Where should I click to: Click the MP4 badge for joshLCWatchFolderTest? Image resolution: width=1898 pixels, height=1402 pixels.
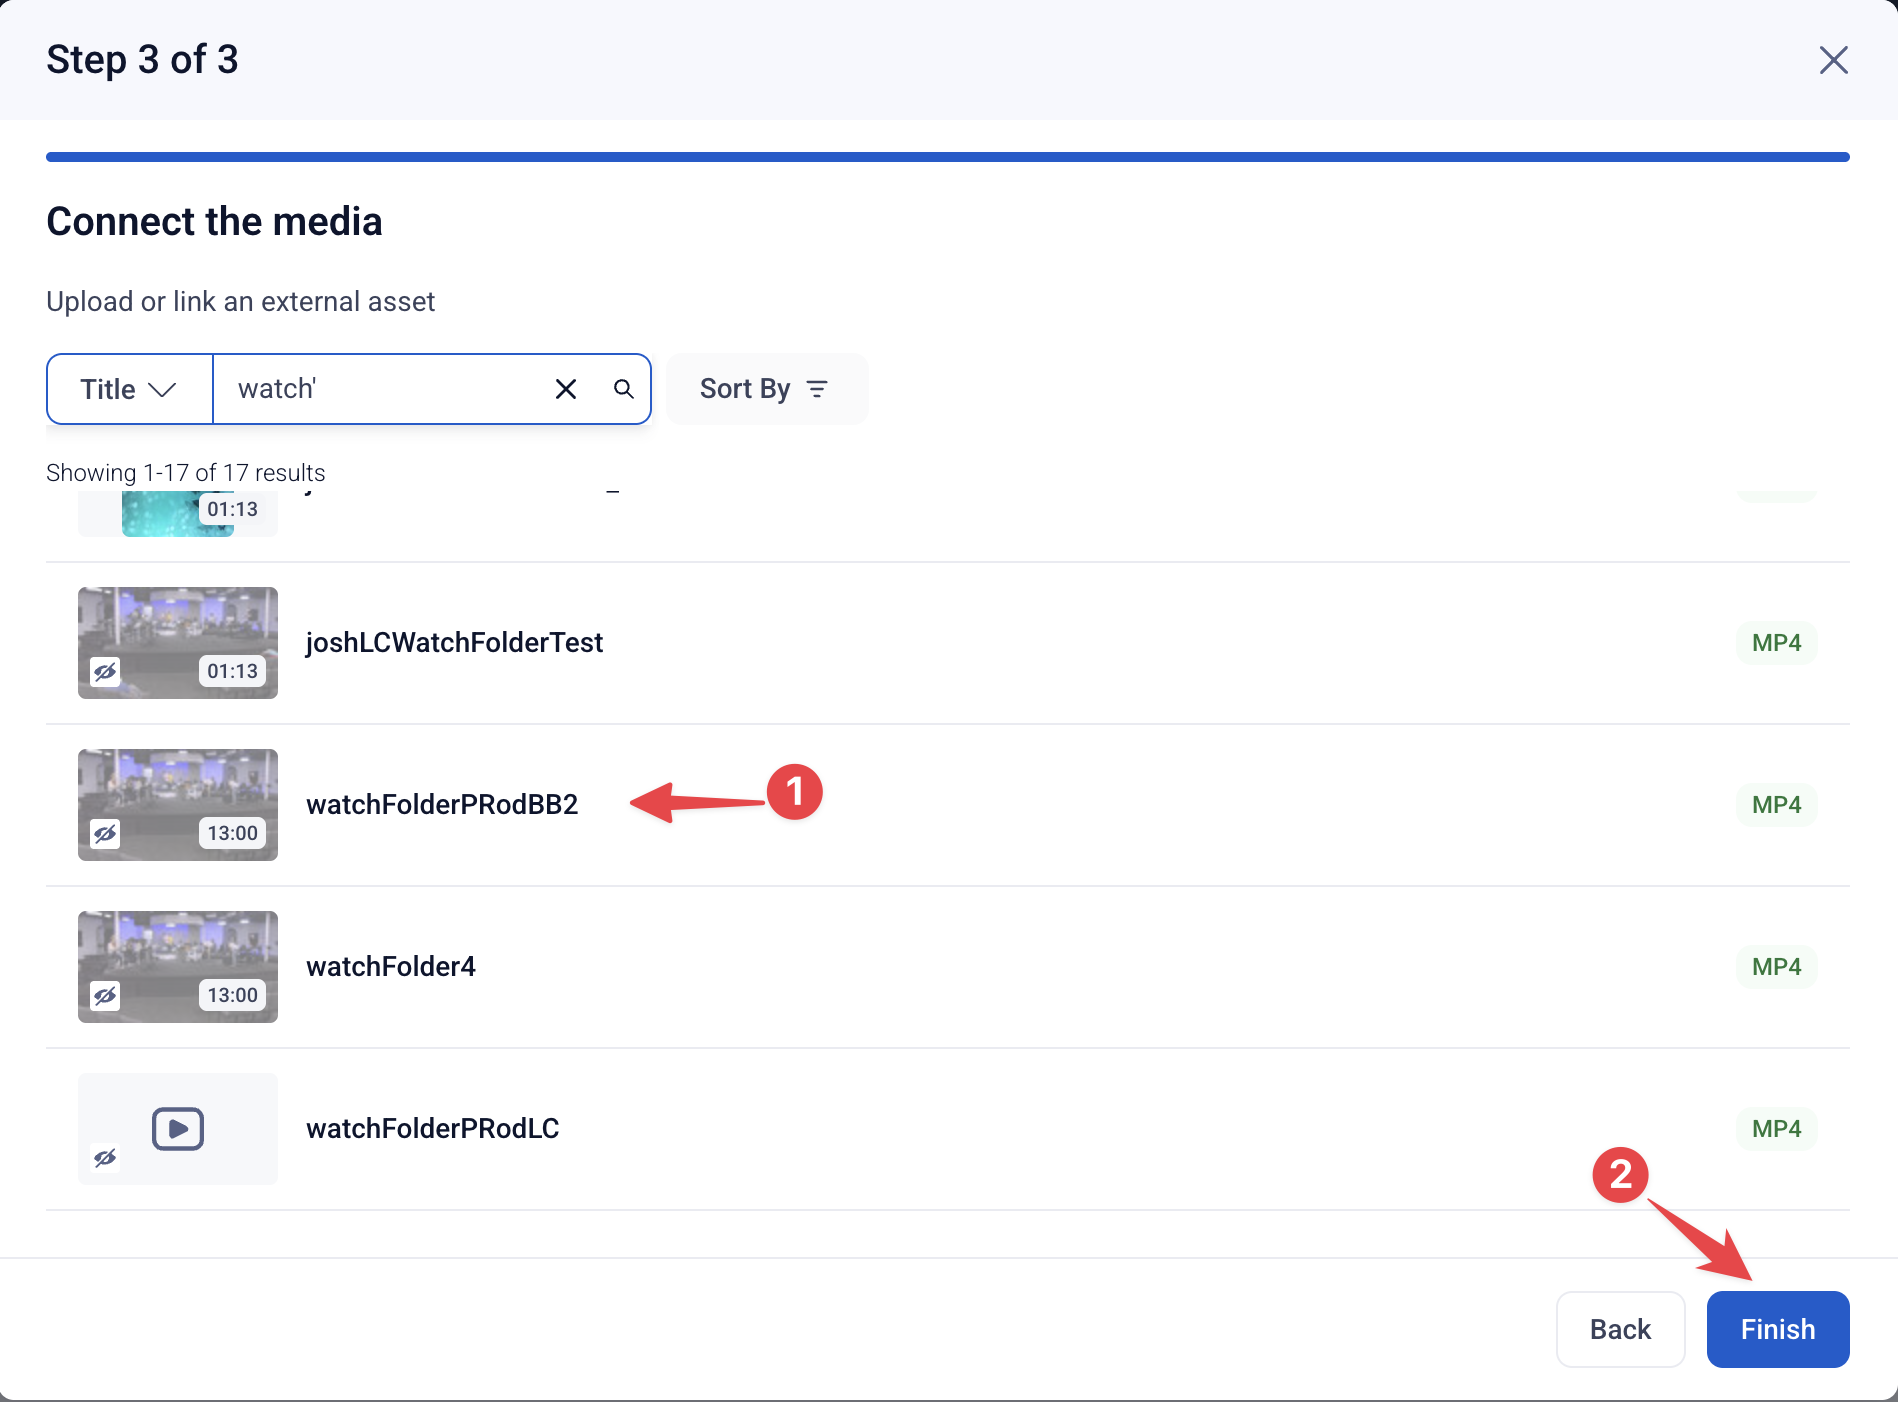pos(1777,643)
